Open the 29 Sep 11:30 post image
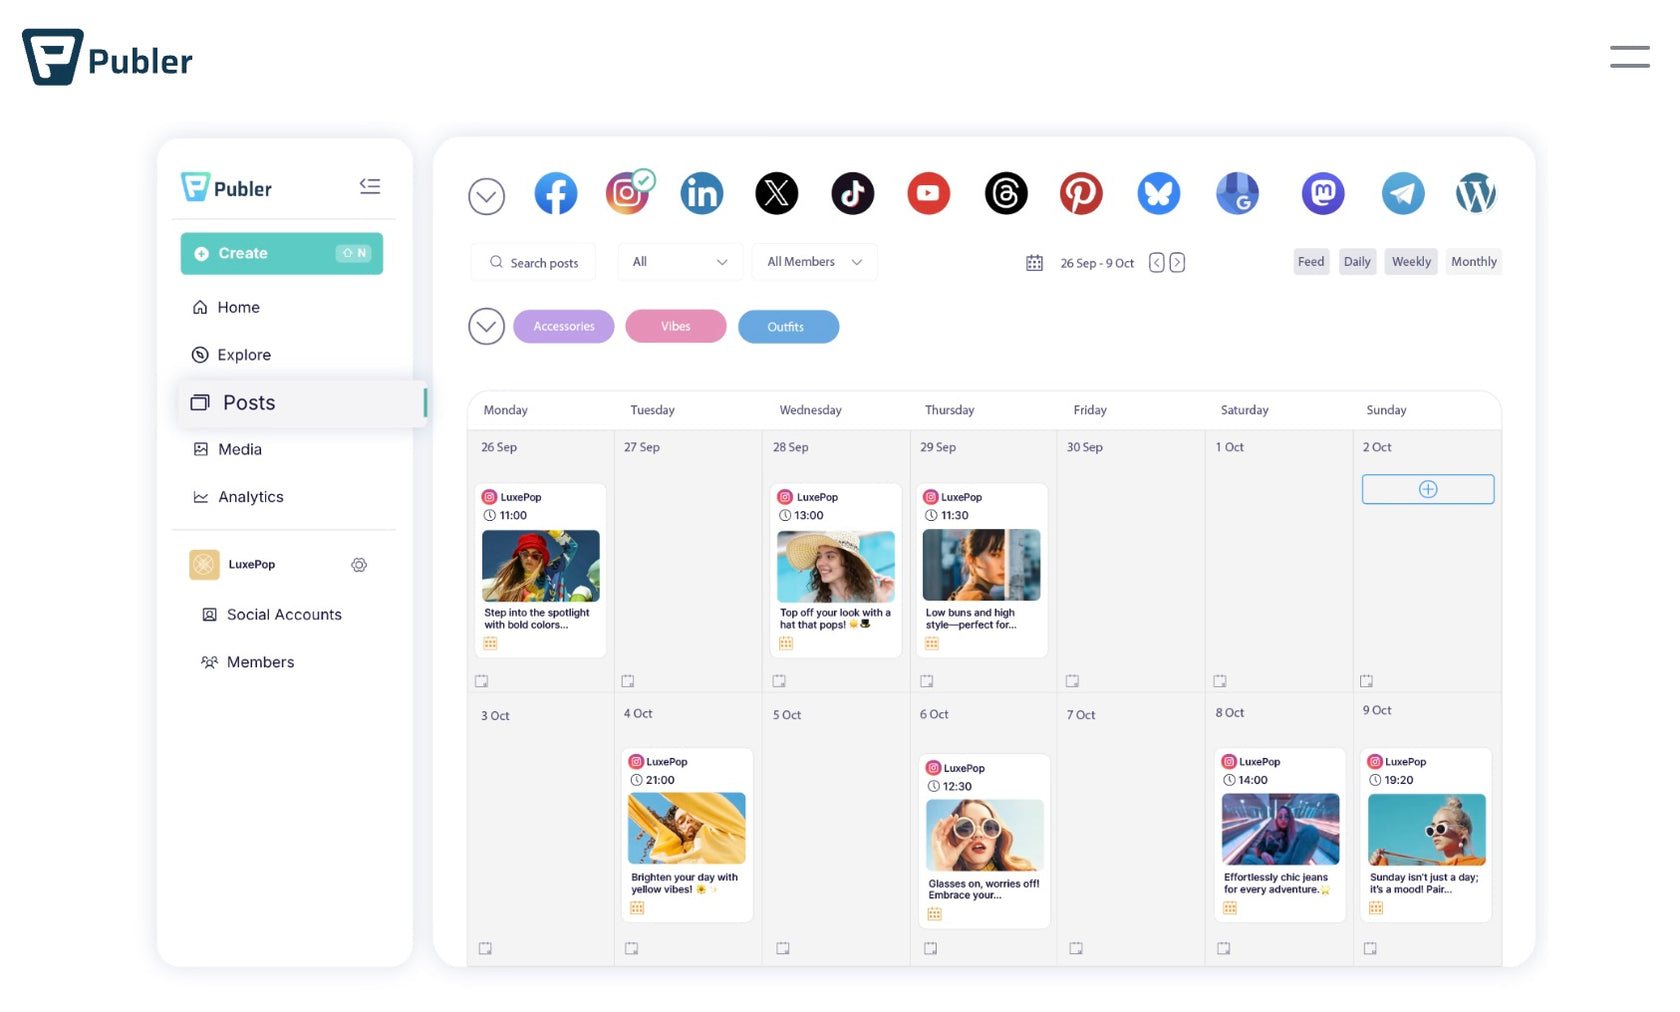1680x1012 pixels. (x=981, y=565)
